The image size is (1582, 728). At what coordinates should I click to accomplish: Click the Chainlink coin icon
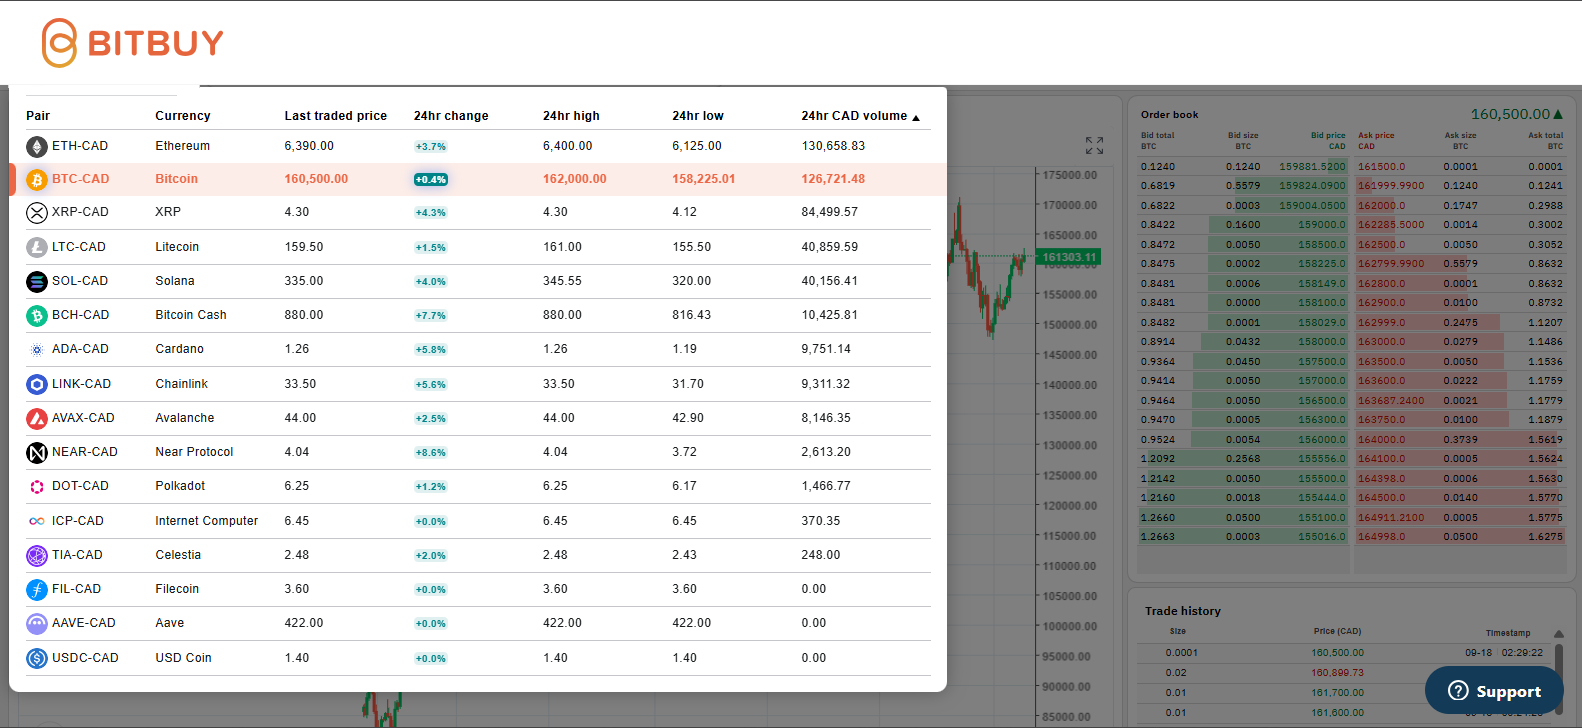pos(37,385)
